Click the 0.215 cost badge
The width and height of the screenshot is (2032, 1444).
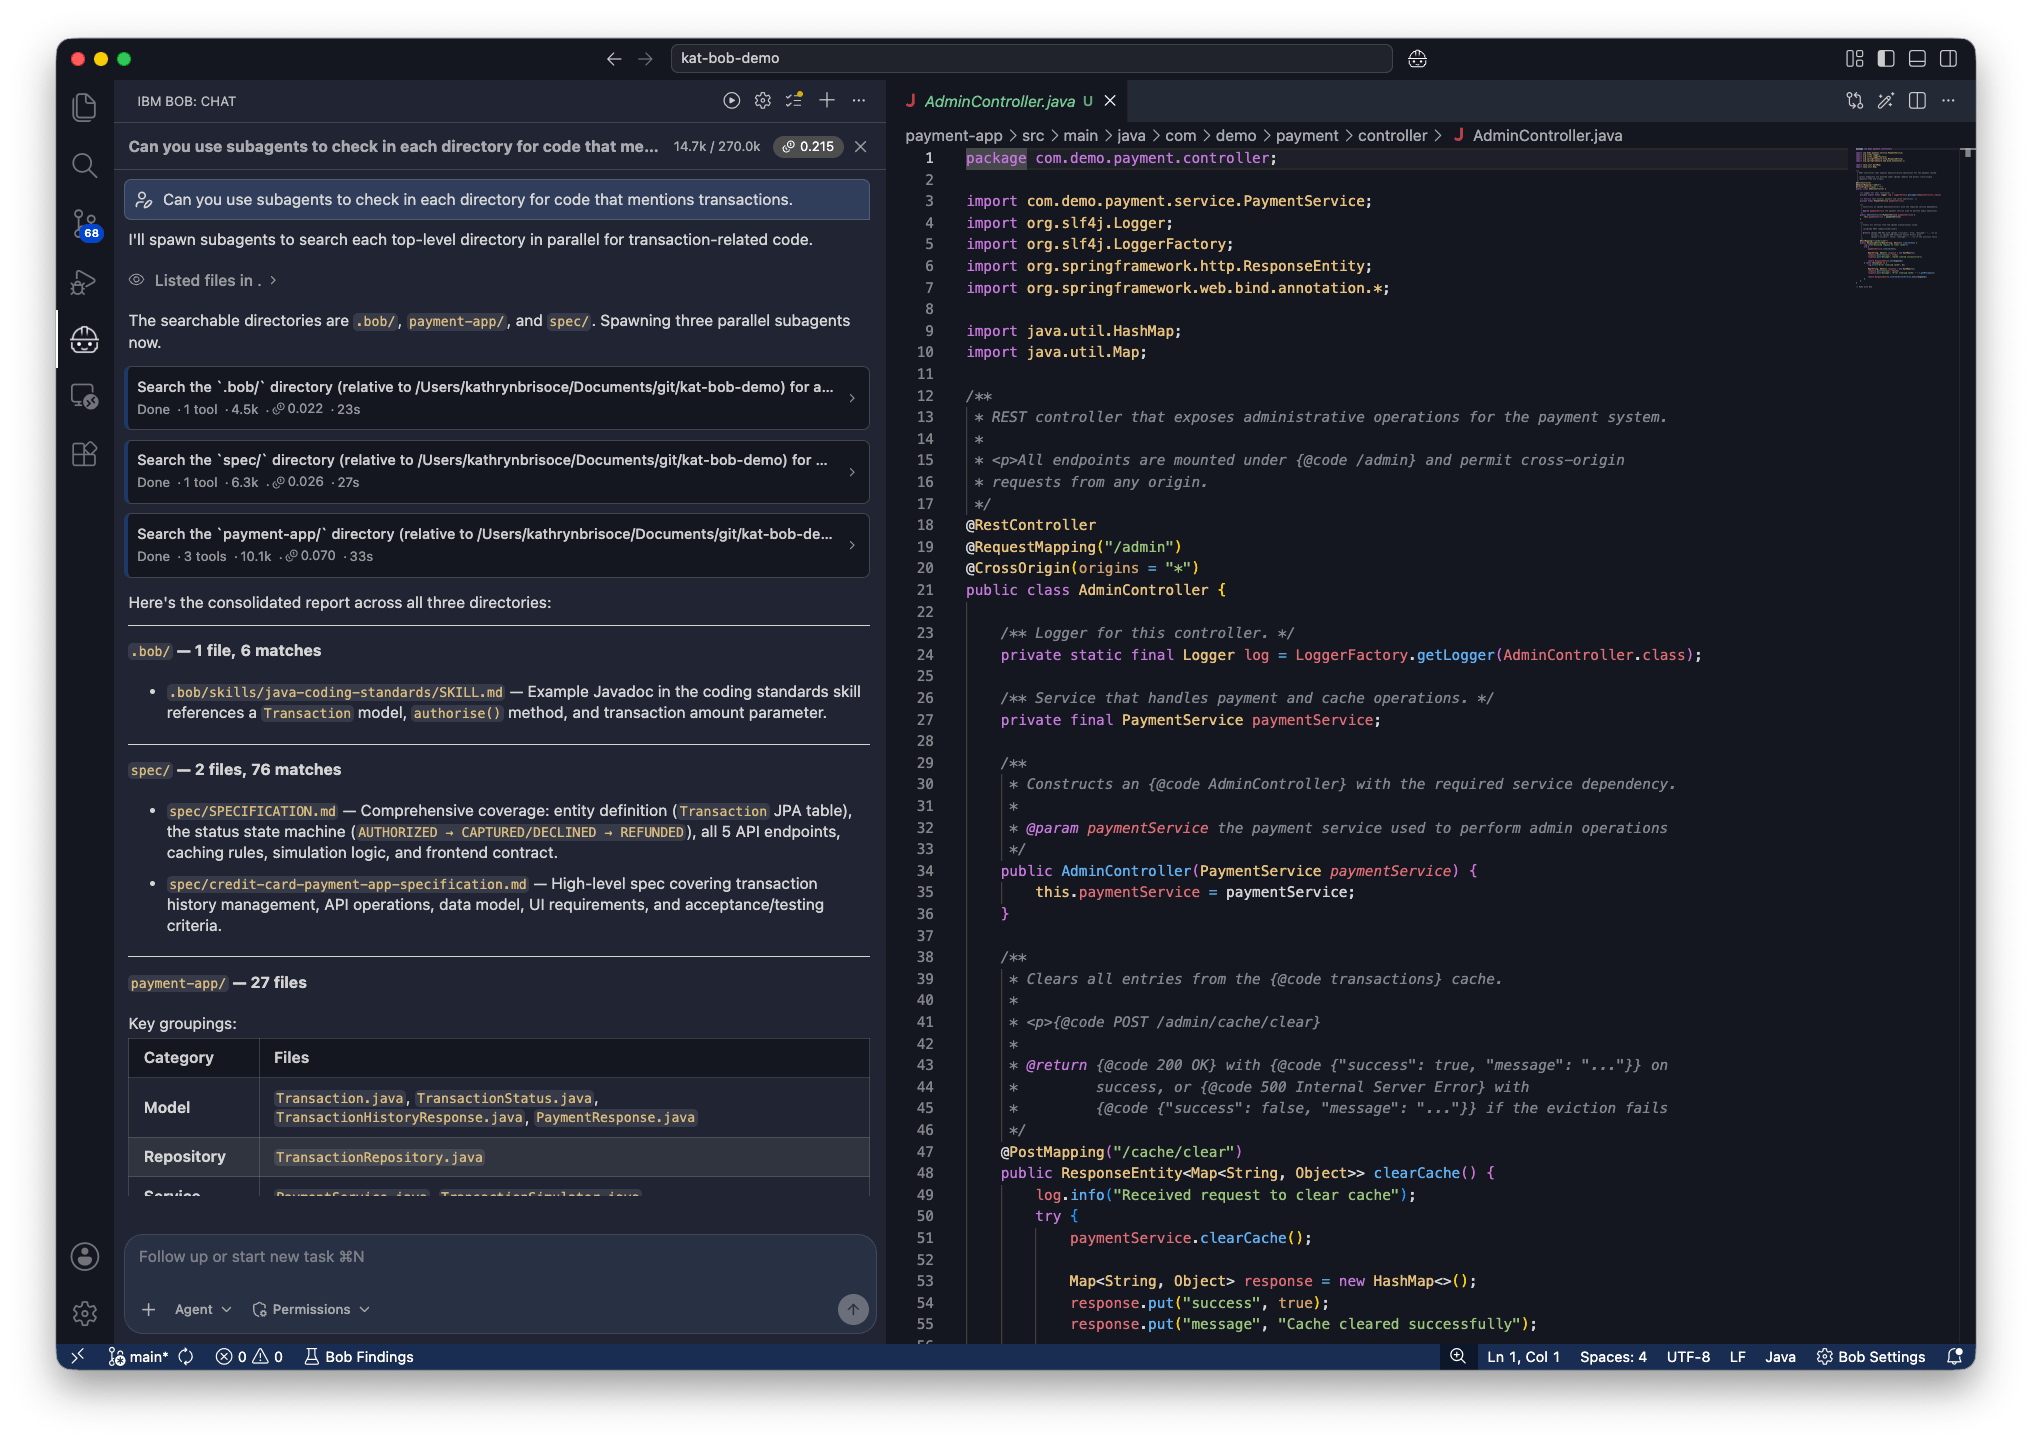coord(808,147)
